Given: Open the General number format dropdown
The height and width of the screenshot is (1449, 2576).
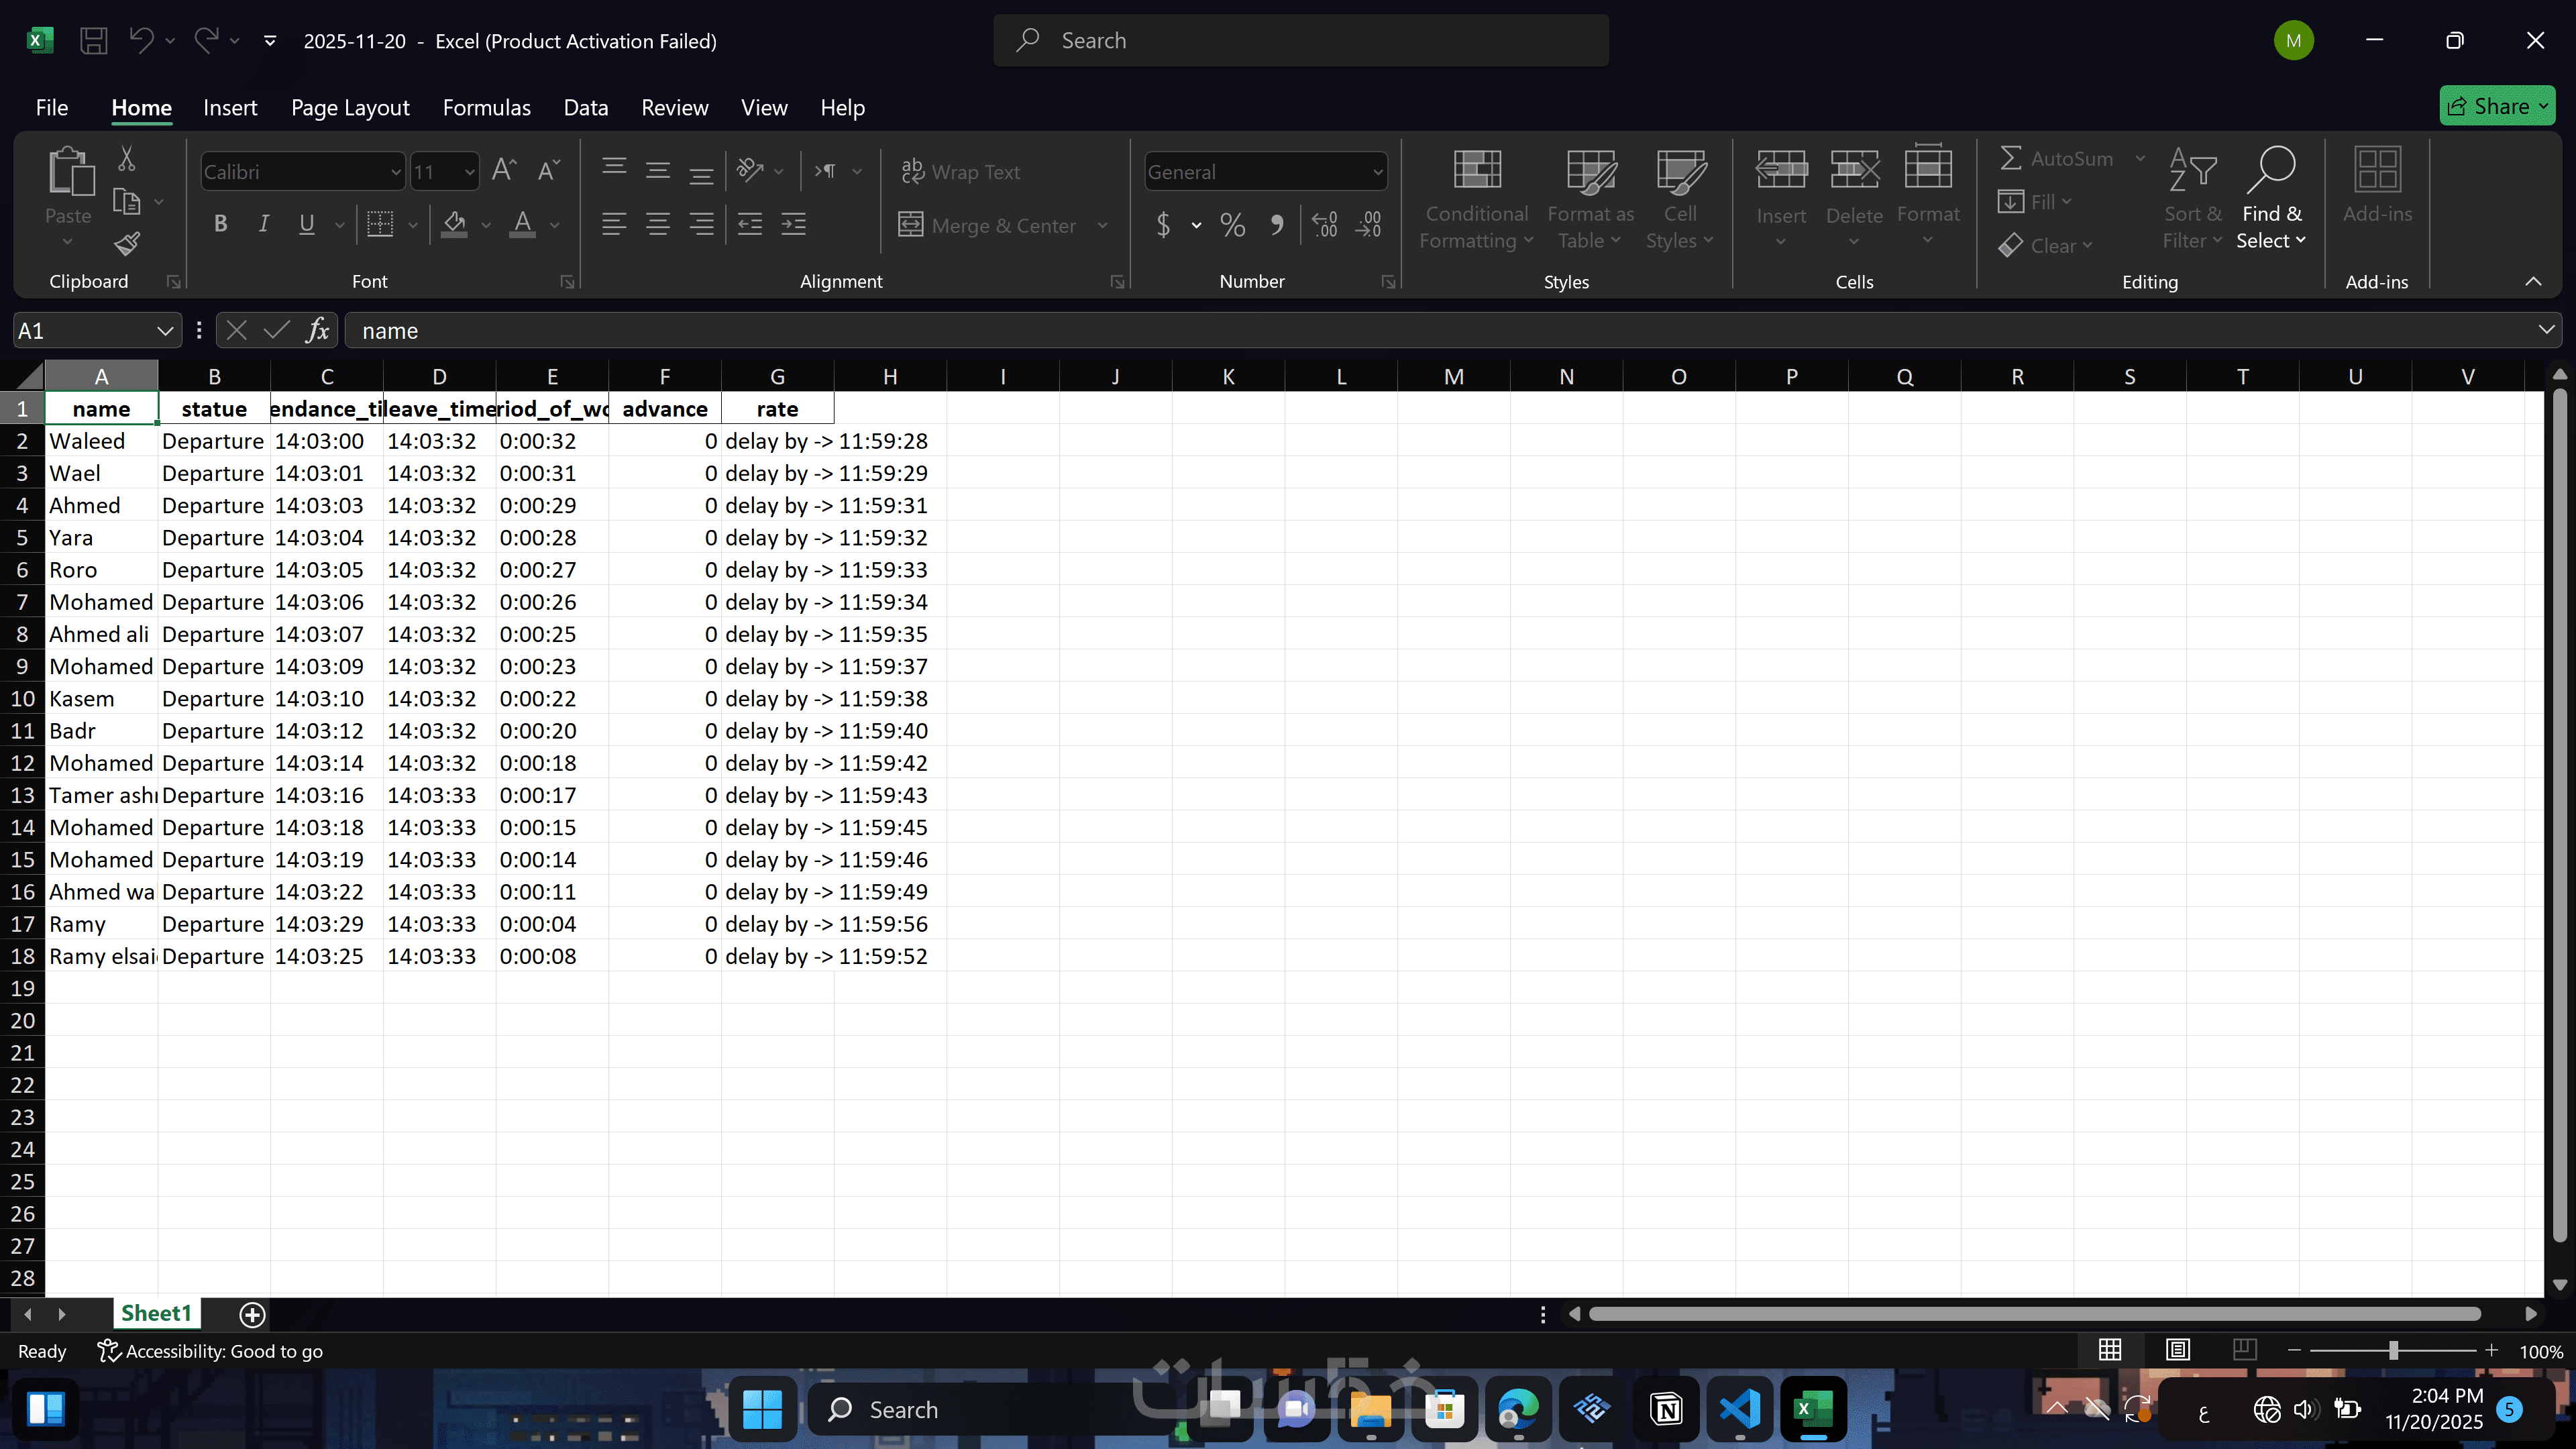Looking at the screenshot, I should [1377, 172].
